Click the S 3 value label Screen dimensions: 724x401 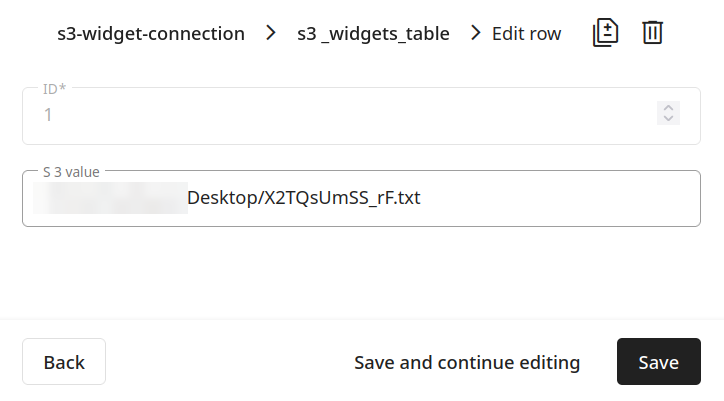[x=70, y=172]
